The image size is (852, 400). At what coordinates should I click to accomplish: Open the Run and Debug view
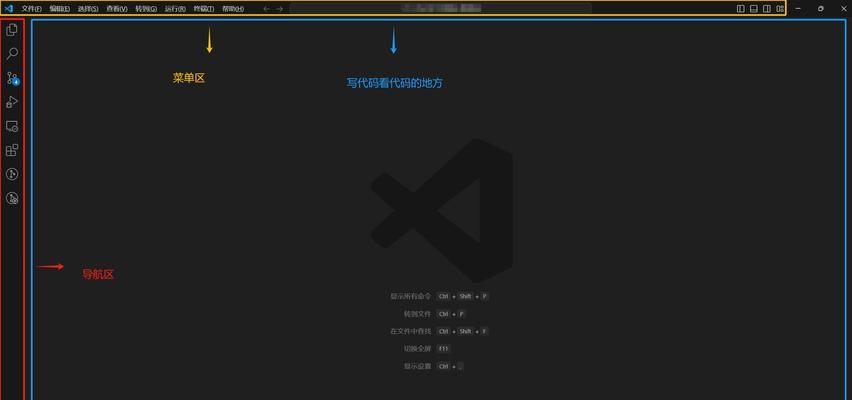click(12, 102)
